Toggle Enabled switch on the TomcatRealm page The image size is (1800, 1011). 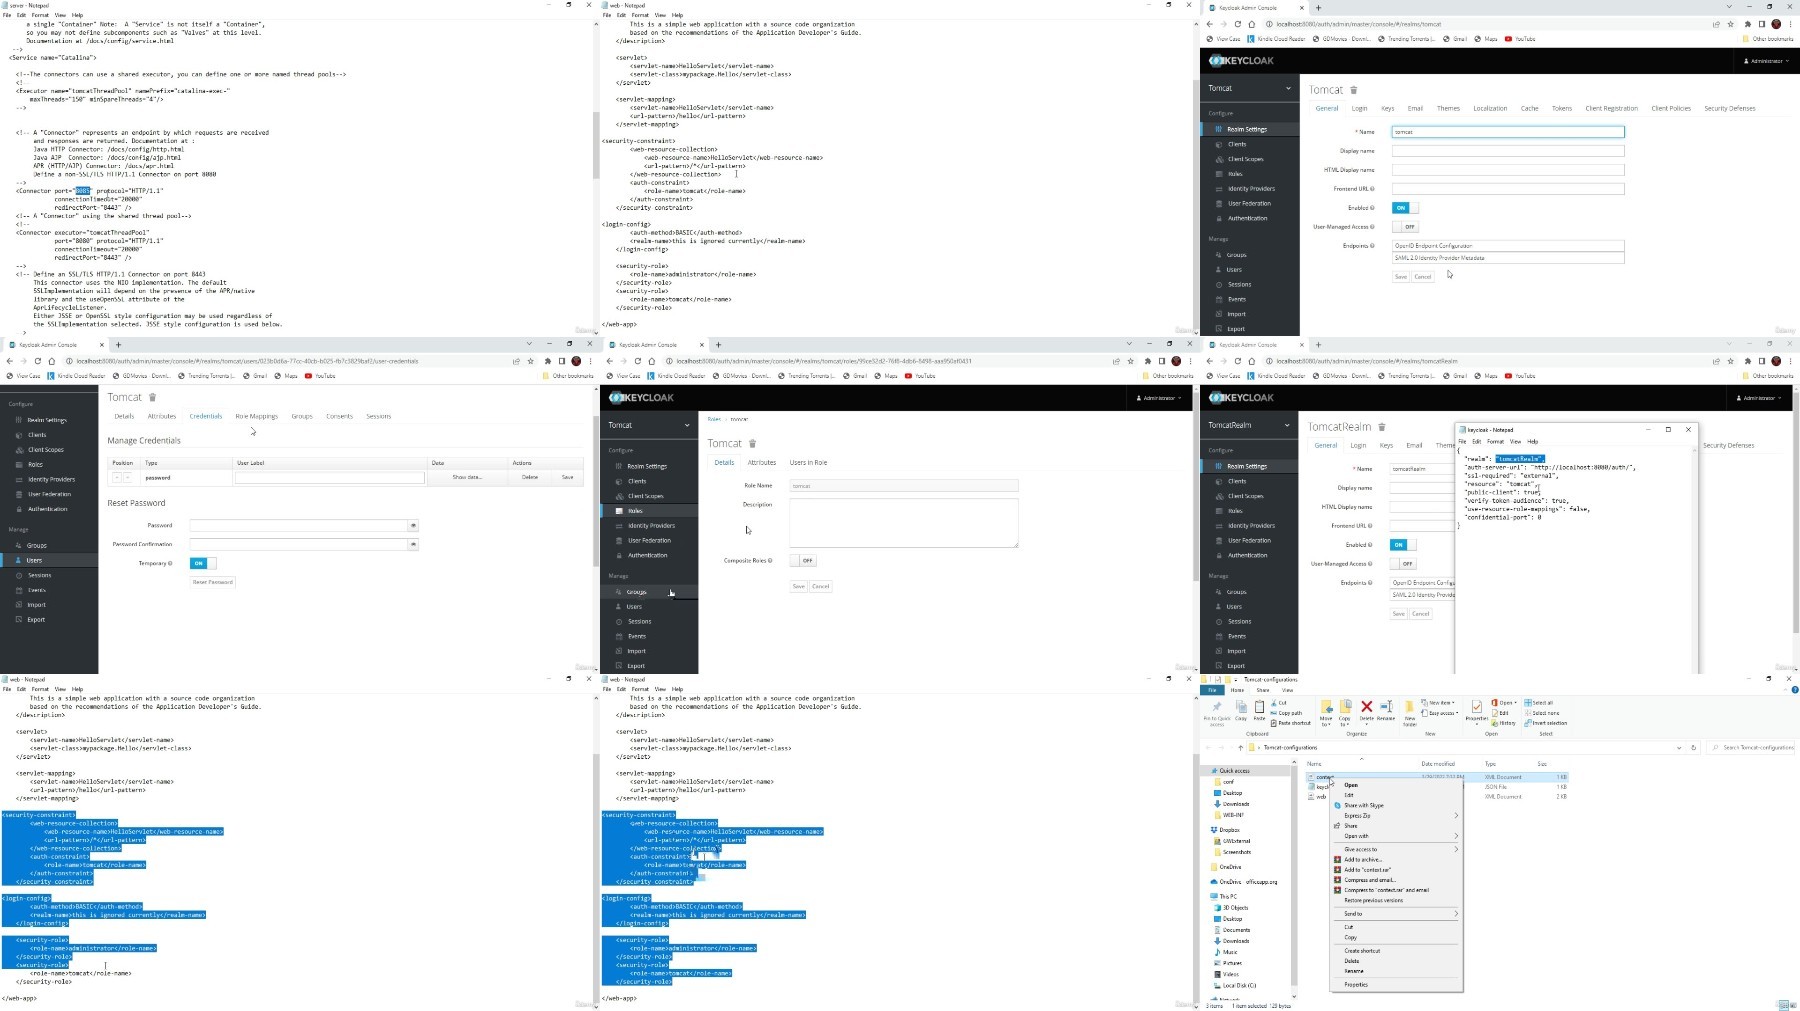pyautogui.click(x=1403, y=545)
